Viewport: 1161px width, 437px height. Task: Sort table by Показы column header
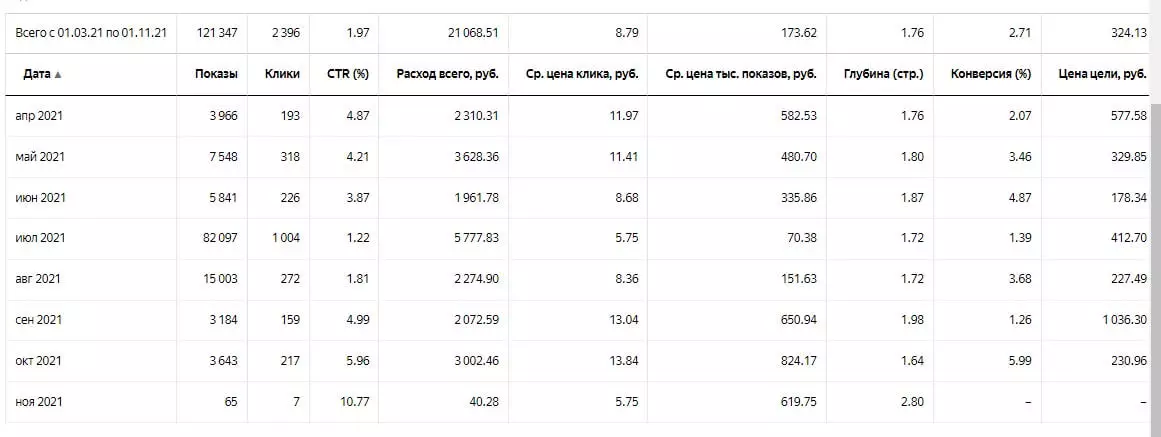[x=217, y=74]
